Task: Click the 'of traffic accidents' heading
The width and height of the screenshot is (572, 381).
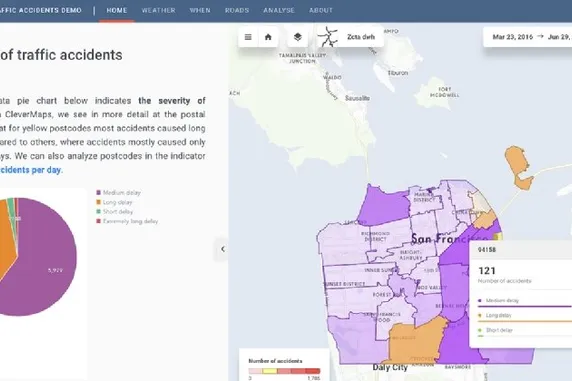Action: point(61,55)
